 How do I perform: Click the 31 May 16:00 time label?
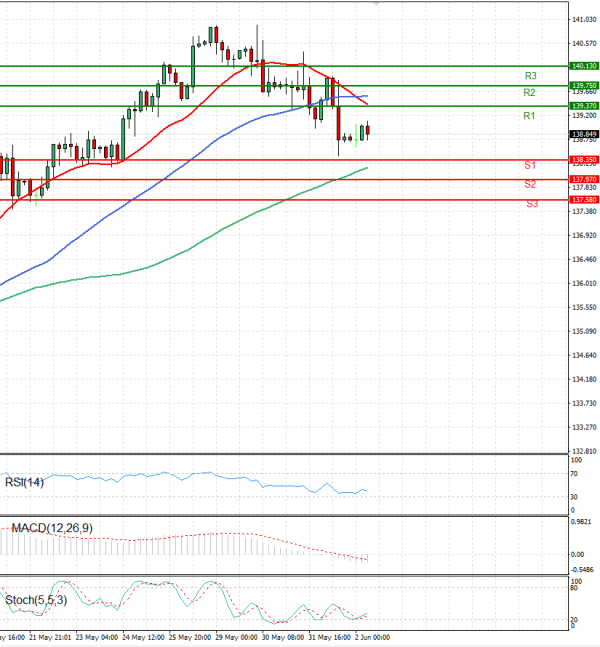coord(330,638)
